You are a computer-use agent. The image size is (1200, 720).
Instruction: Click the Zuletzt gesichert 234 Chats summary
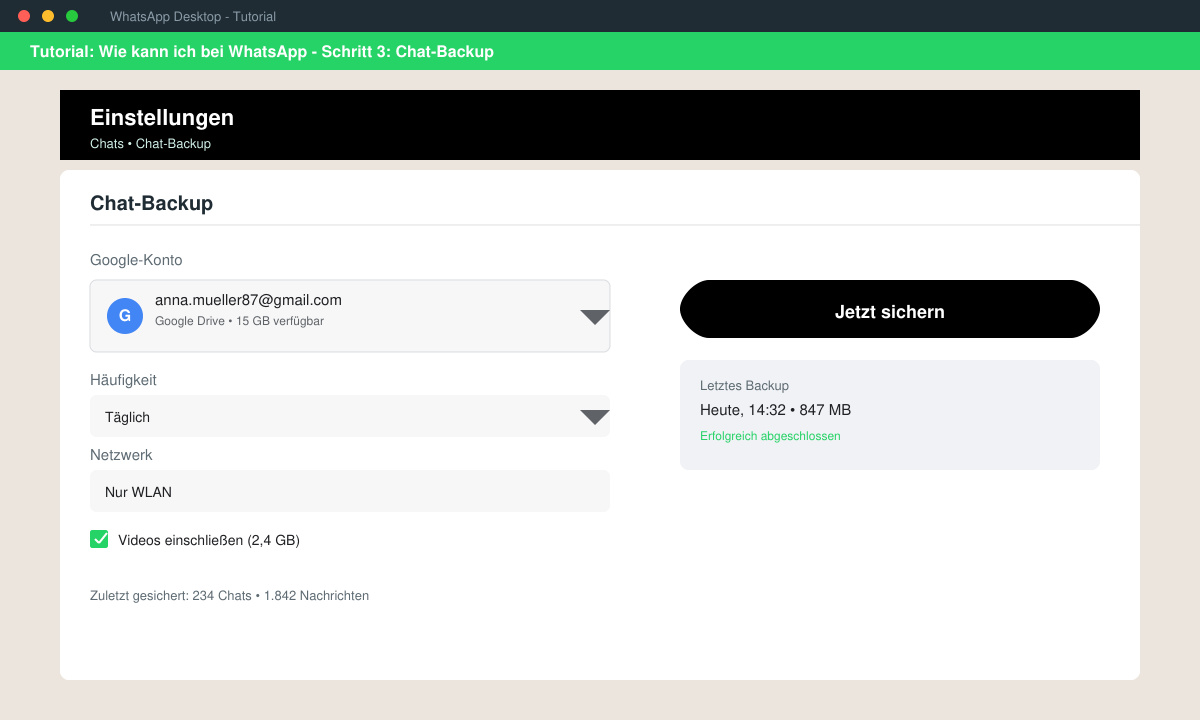tap(229, 596)
